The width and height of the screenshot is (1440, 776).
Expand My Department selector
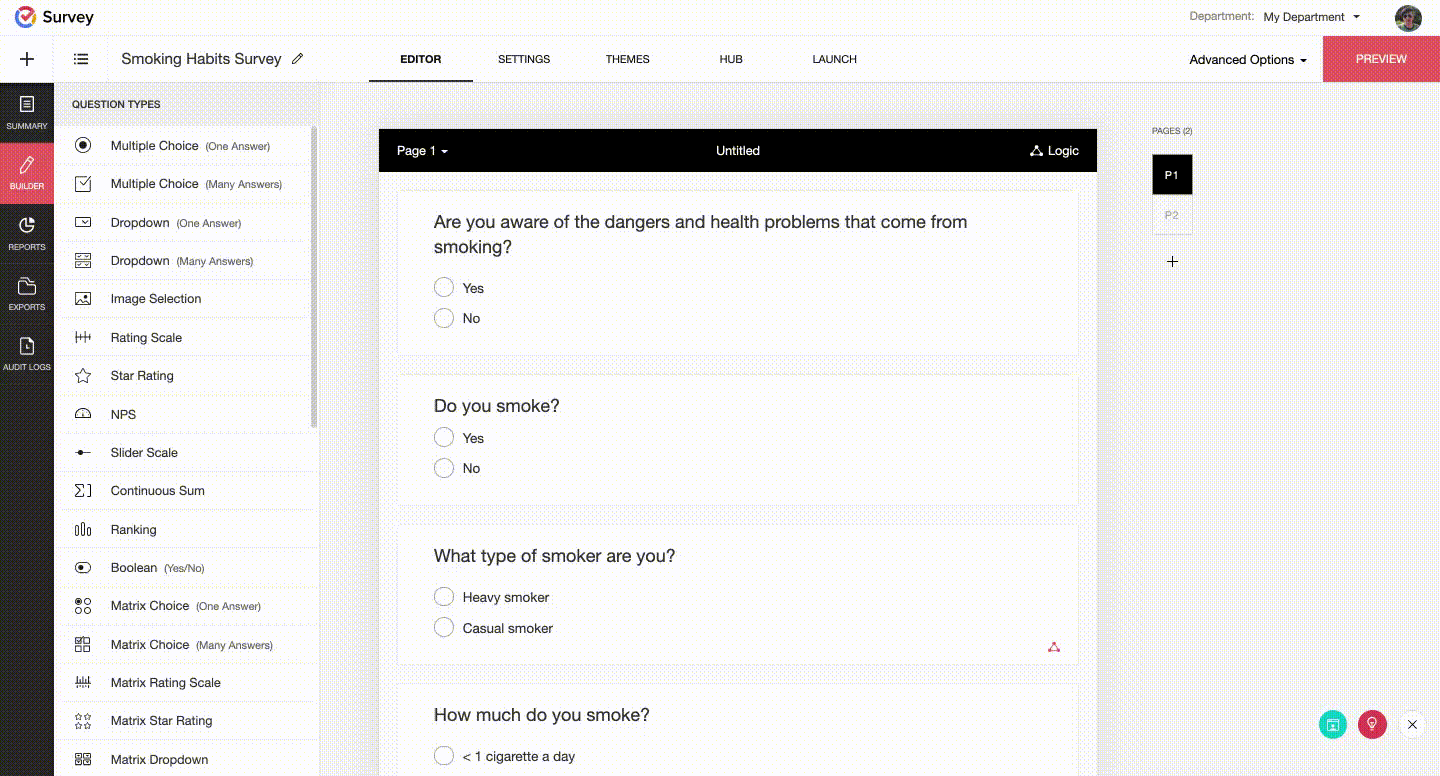tap(1311, 17)
